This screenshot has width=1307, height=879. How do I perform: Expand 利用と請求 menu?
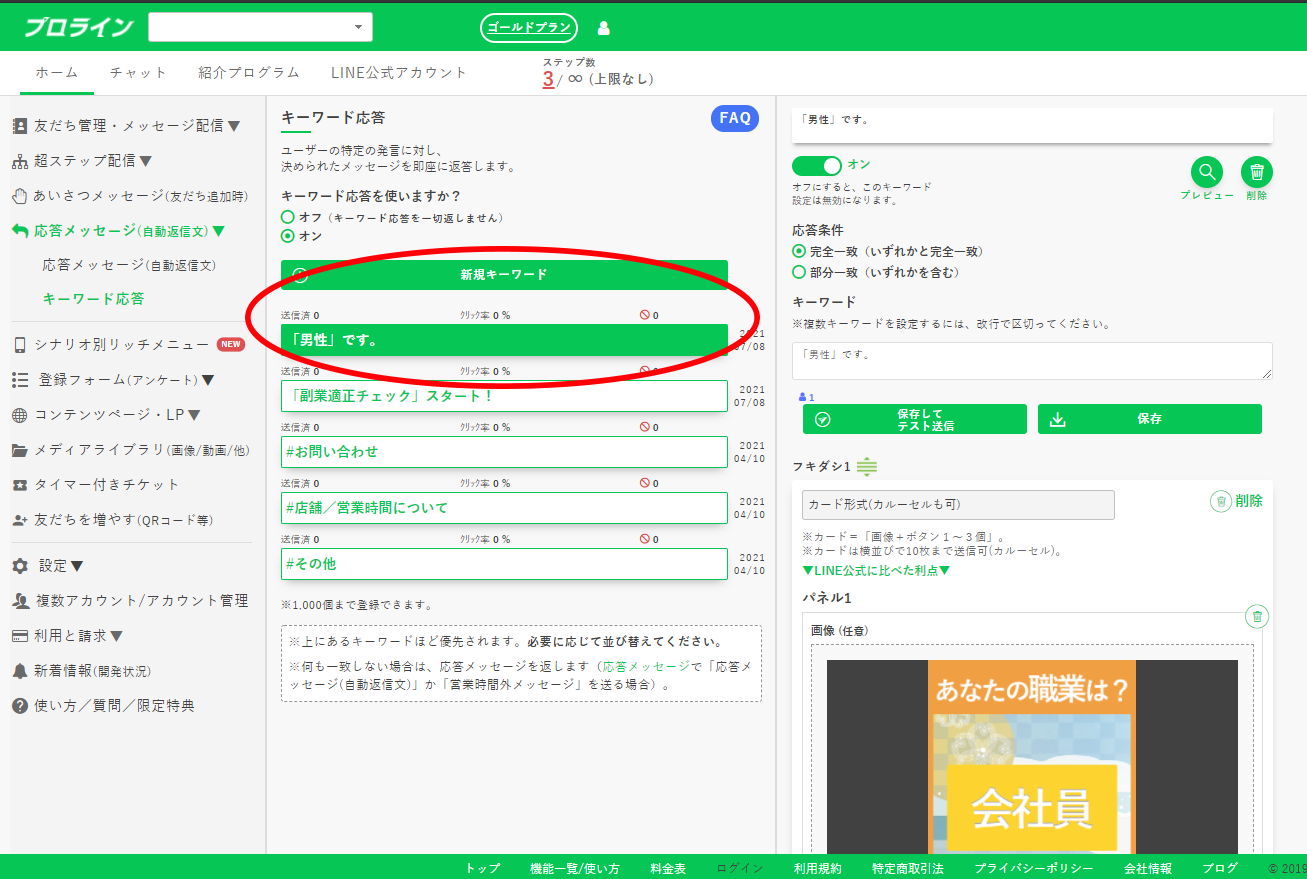point(68,636)
